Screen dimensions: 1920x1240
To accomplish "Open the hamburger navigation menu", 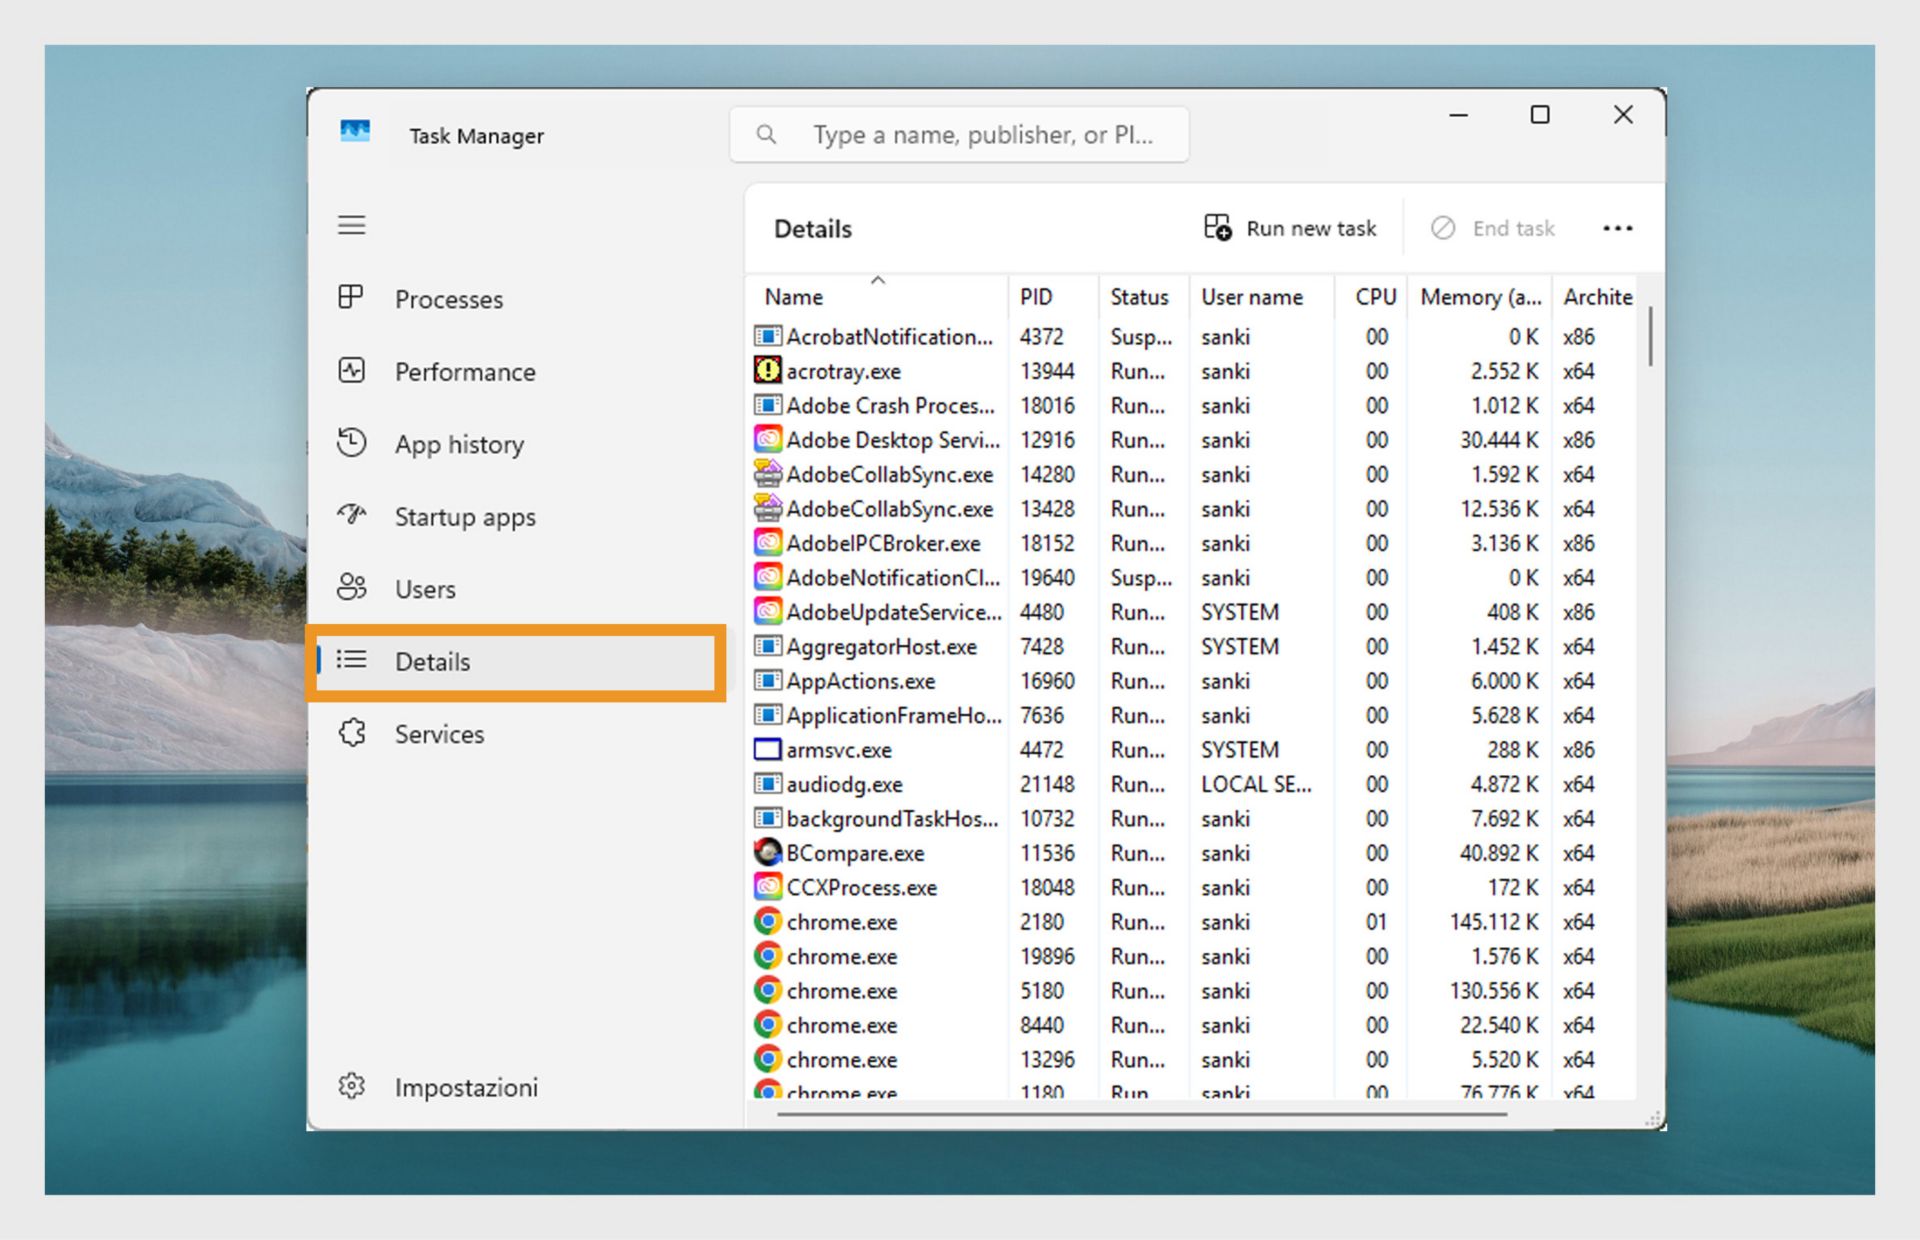I will point(351,225).
